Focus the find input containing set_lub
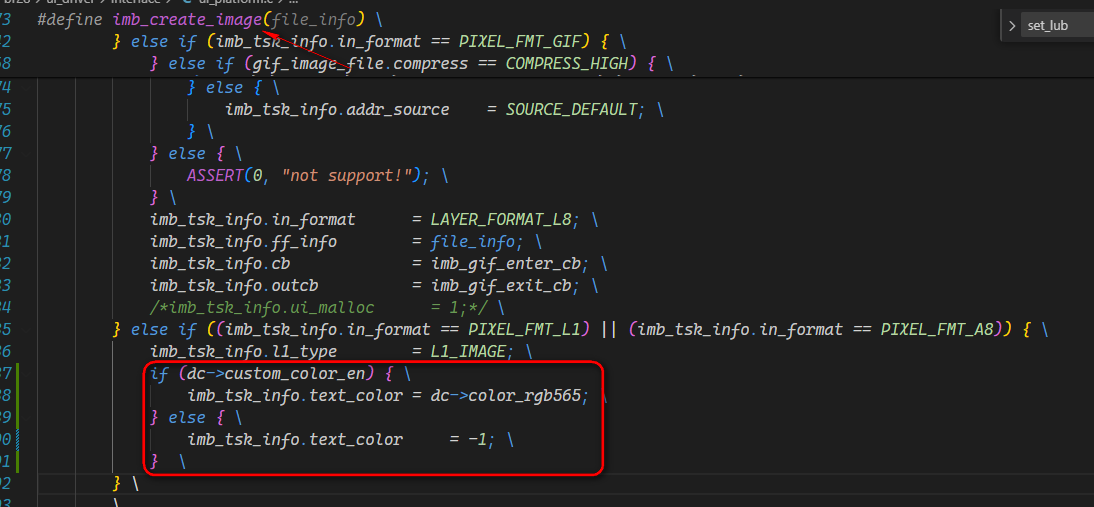The height and width of the screenshot is (507, 1094). pyautogui.click(x=1058, y=26)
